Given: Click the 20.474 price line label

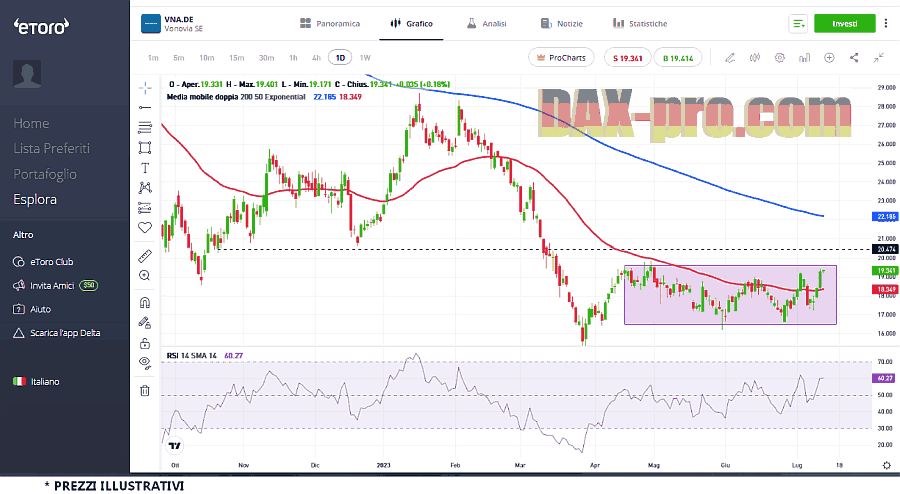Looking at the screenshot, I should (x=885, y=249).
